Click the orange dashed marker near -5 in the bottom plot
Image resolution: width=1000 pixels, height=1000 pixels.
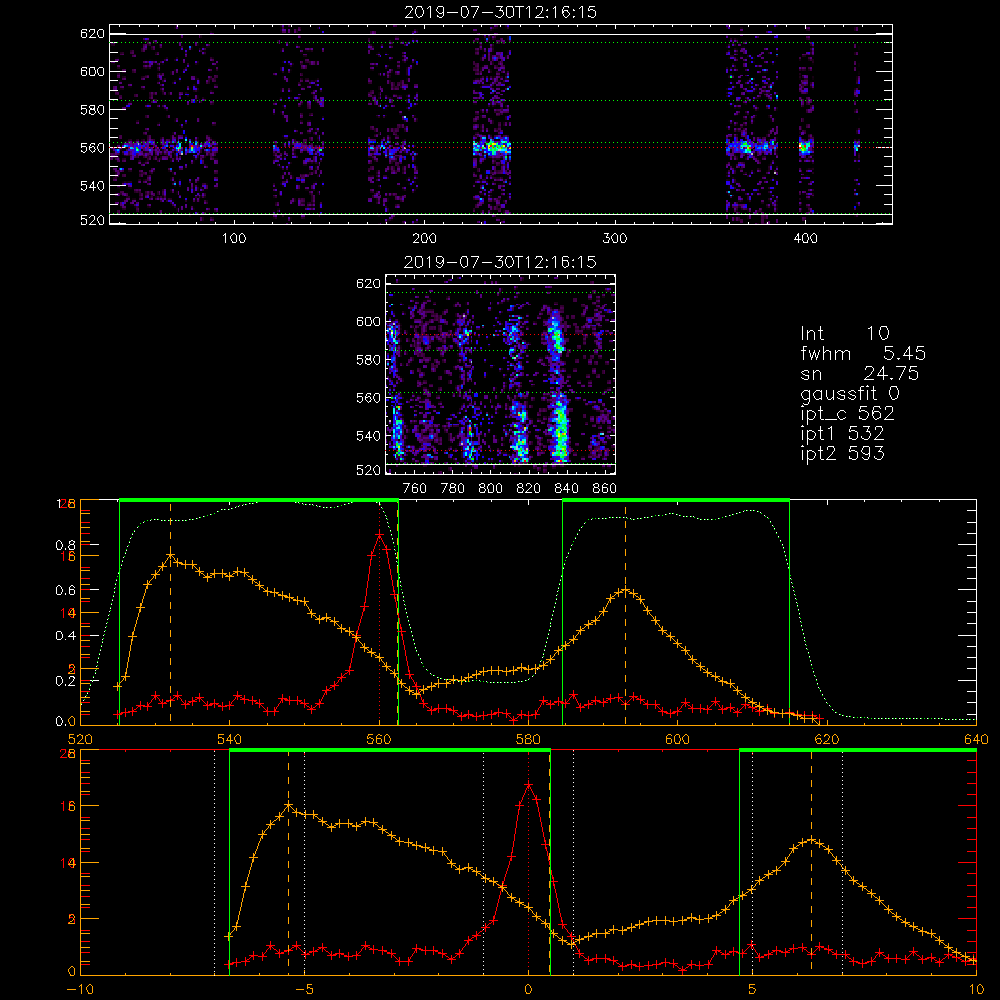(288, 862)
